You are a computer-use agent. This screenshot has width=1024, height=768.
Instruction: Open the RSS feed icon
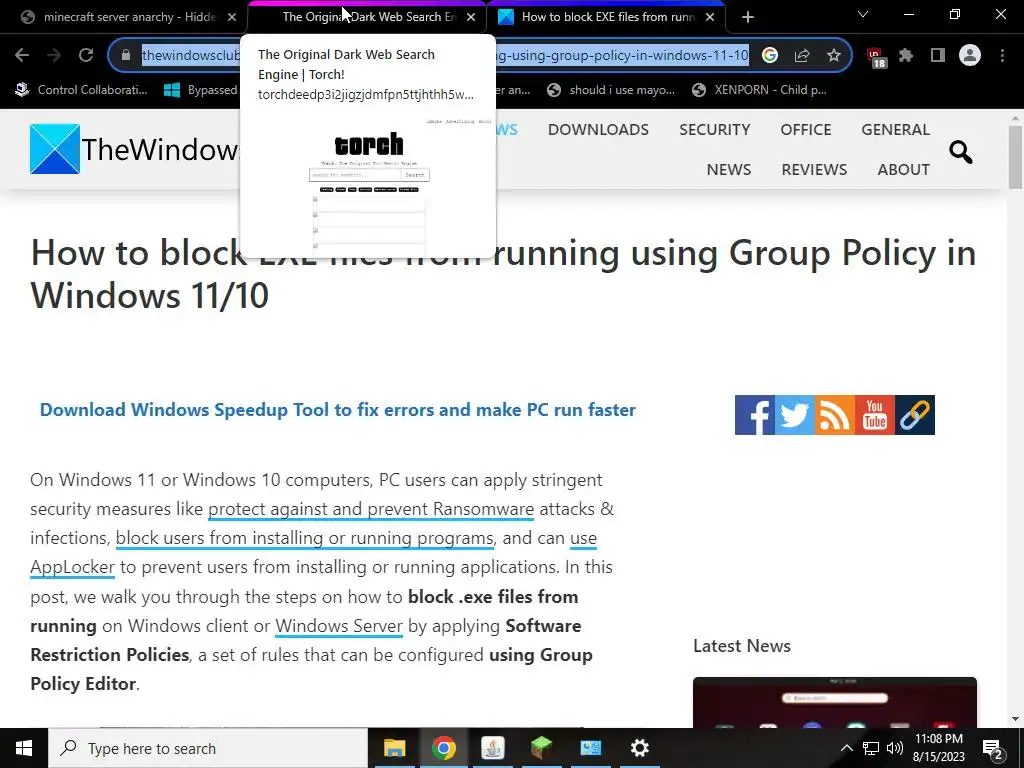(x=835, y=415)
